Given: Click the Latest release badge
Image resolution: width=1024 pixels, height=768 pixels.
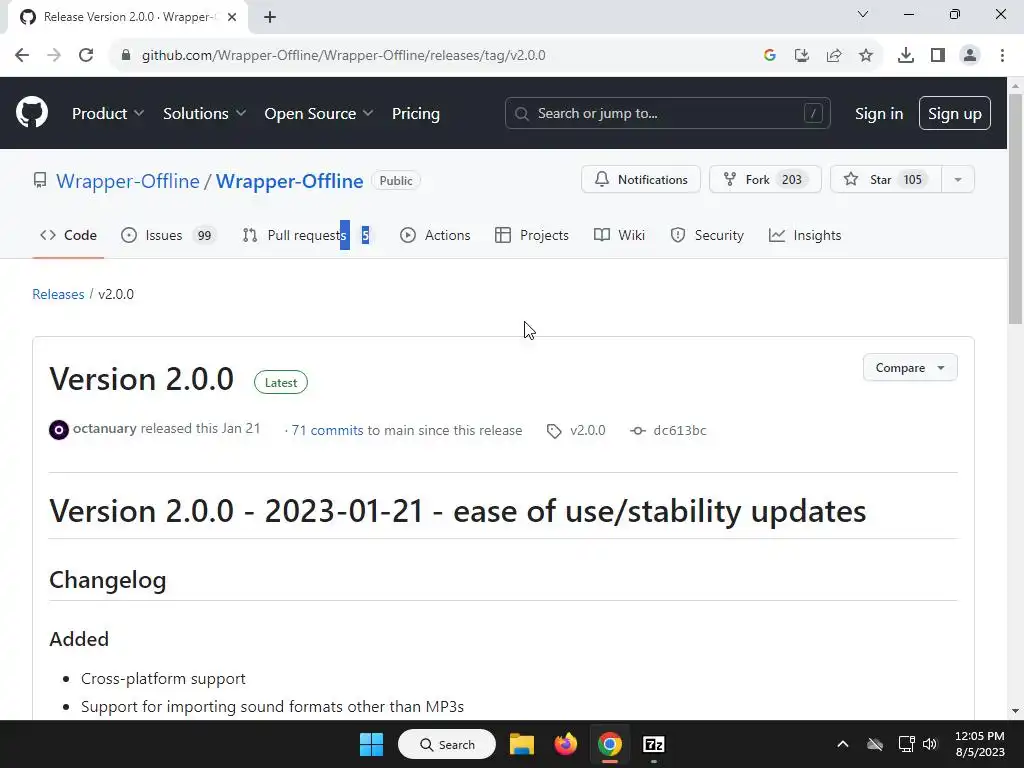Looking at the screenshot, I should pos(281,383).
